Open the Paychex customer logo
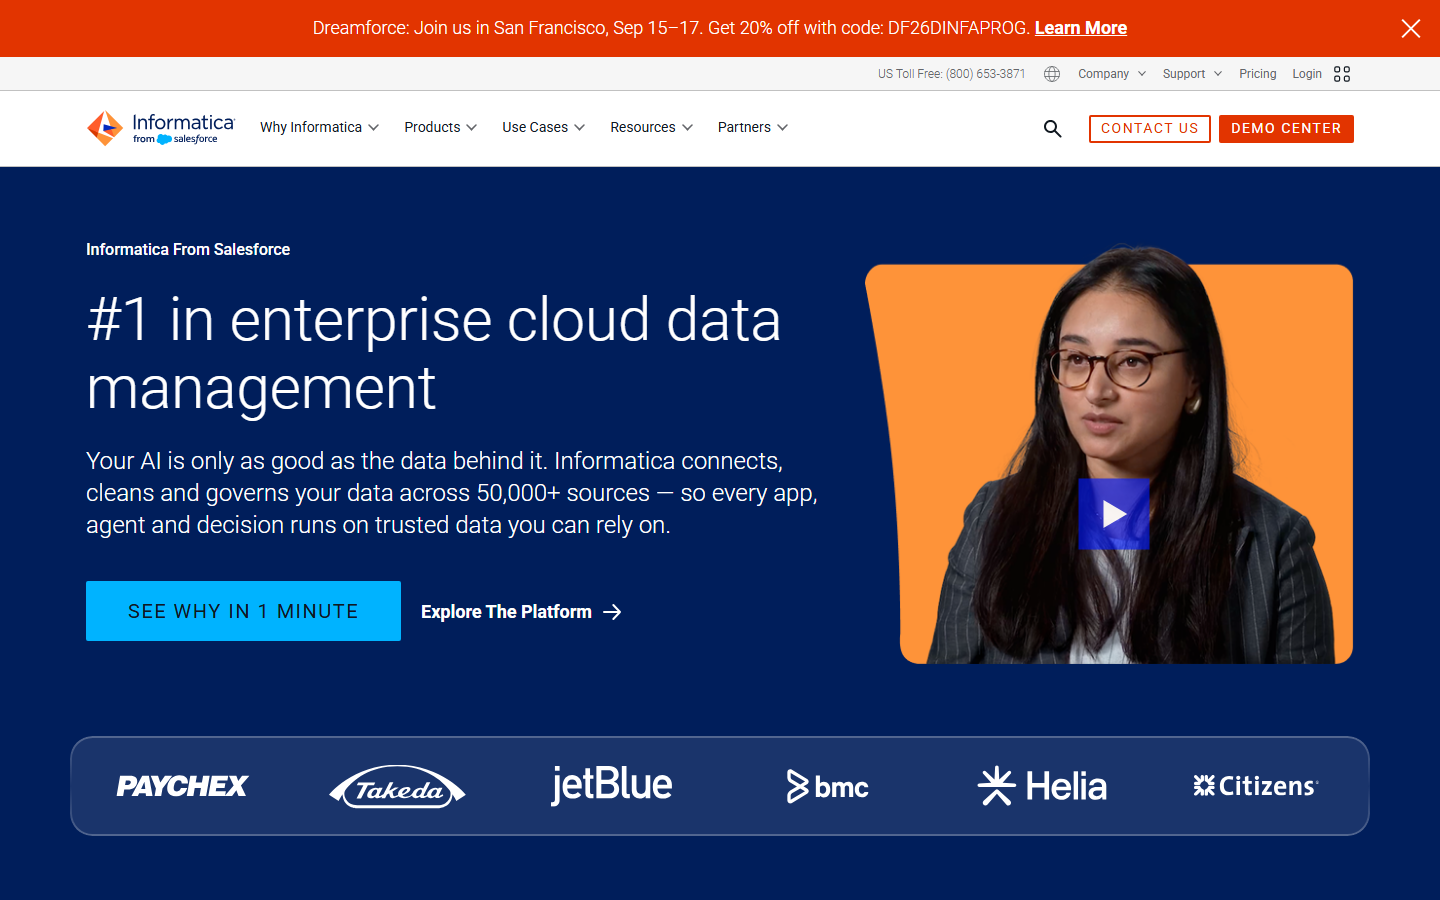The height and width of the screenshot is (900, 1440). (x=182, y=786)
